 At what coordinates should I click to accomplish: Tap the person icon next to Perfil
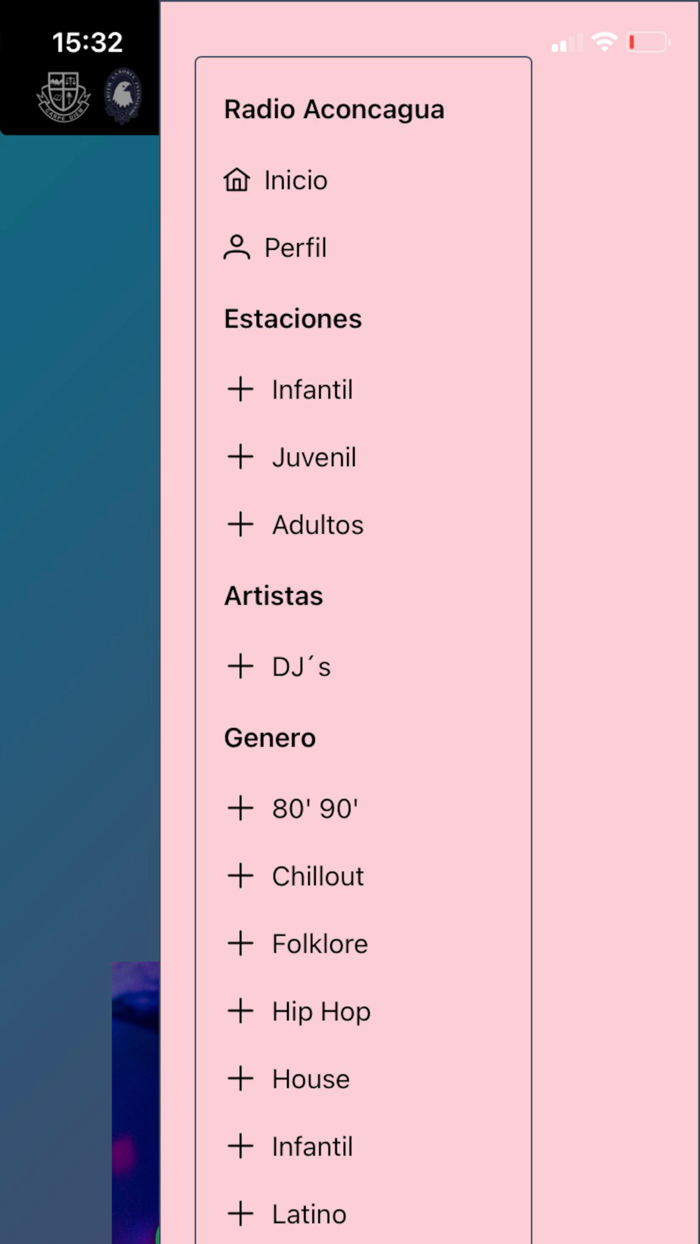pos(236,247)
